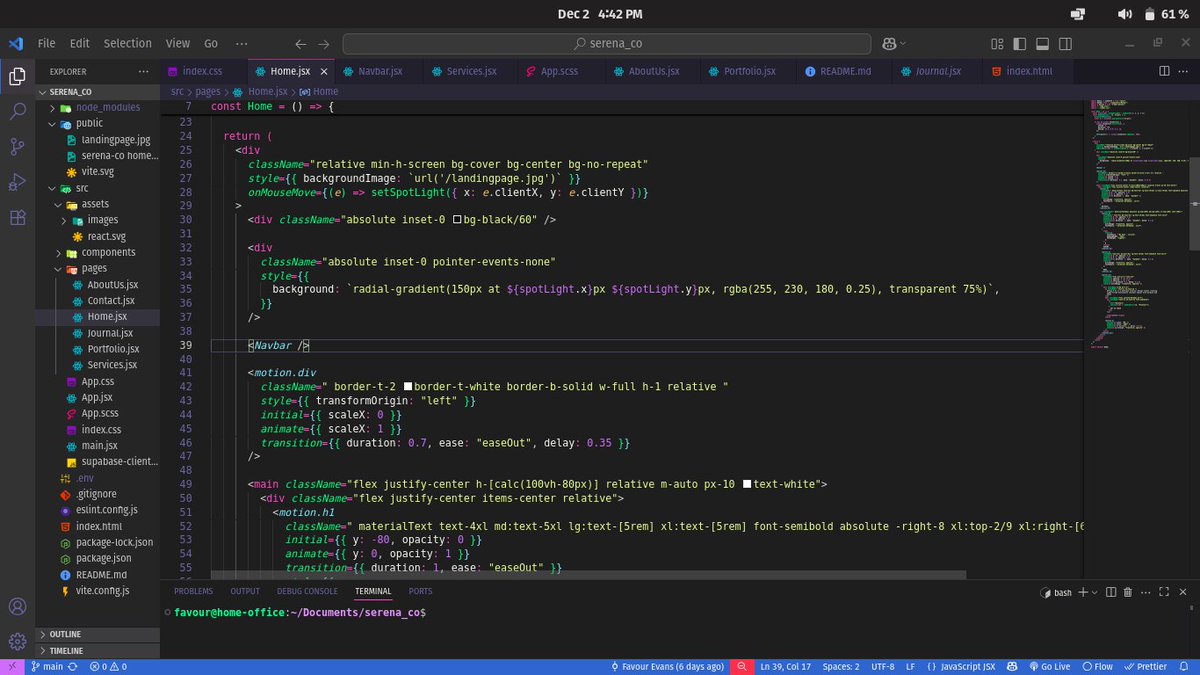Open the View menu
1200x675 pixels.
pos(177,43)
